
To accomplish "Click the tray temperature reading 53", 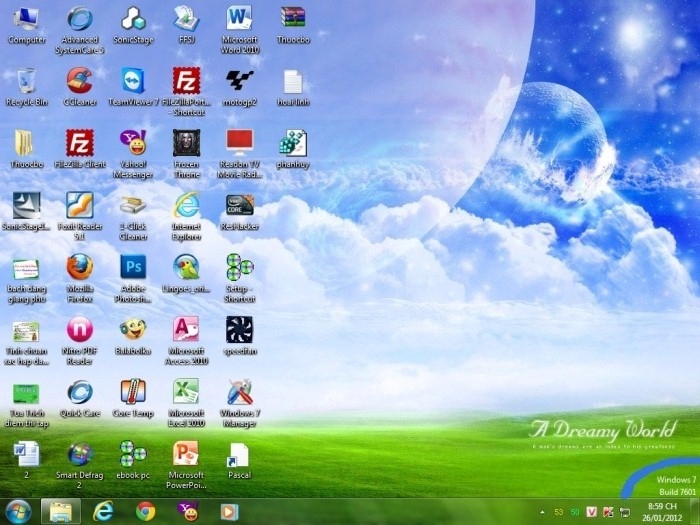I will [558, 512].
